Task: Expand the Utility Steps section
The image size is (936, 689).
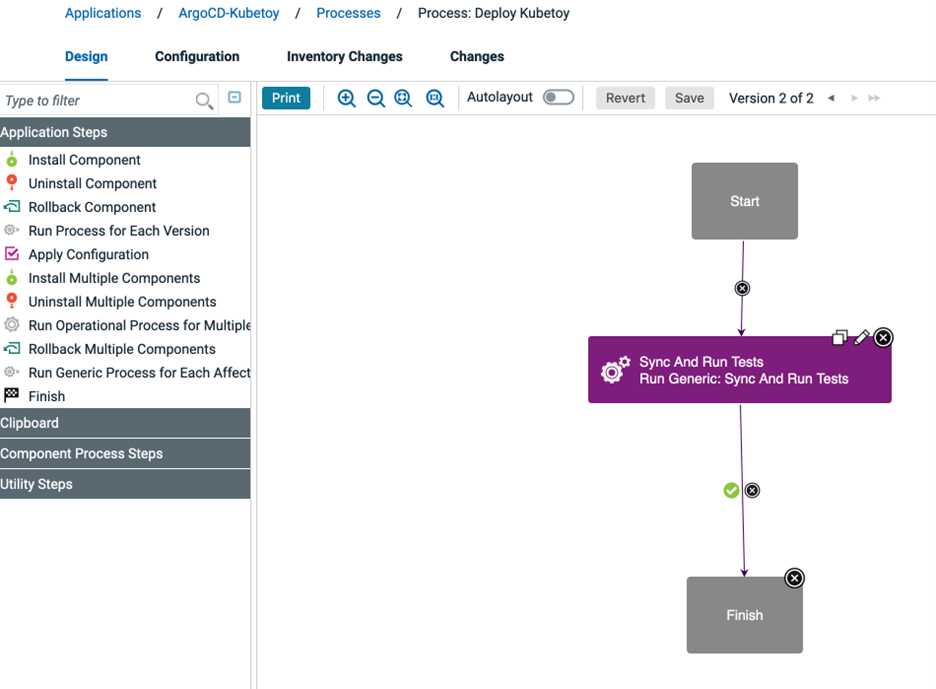Action: point(125,484)
